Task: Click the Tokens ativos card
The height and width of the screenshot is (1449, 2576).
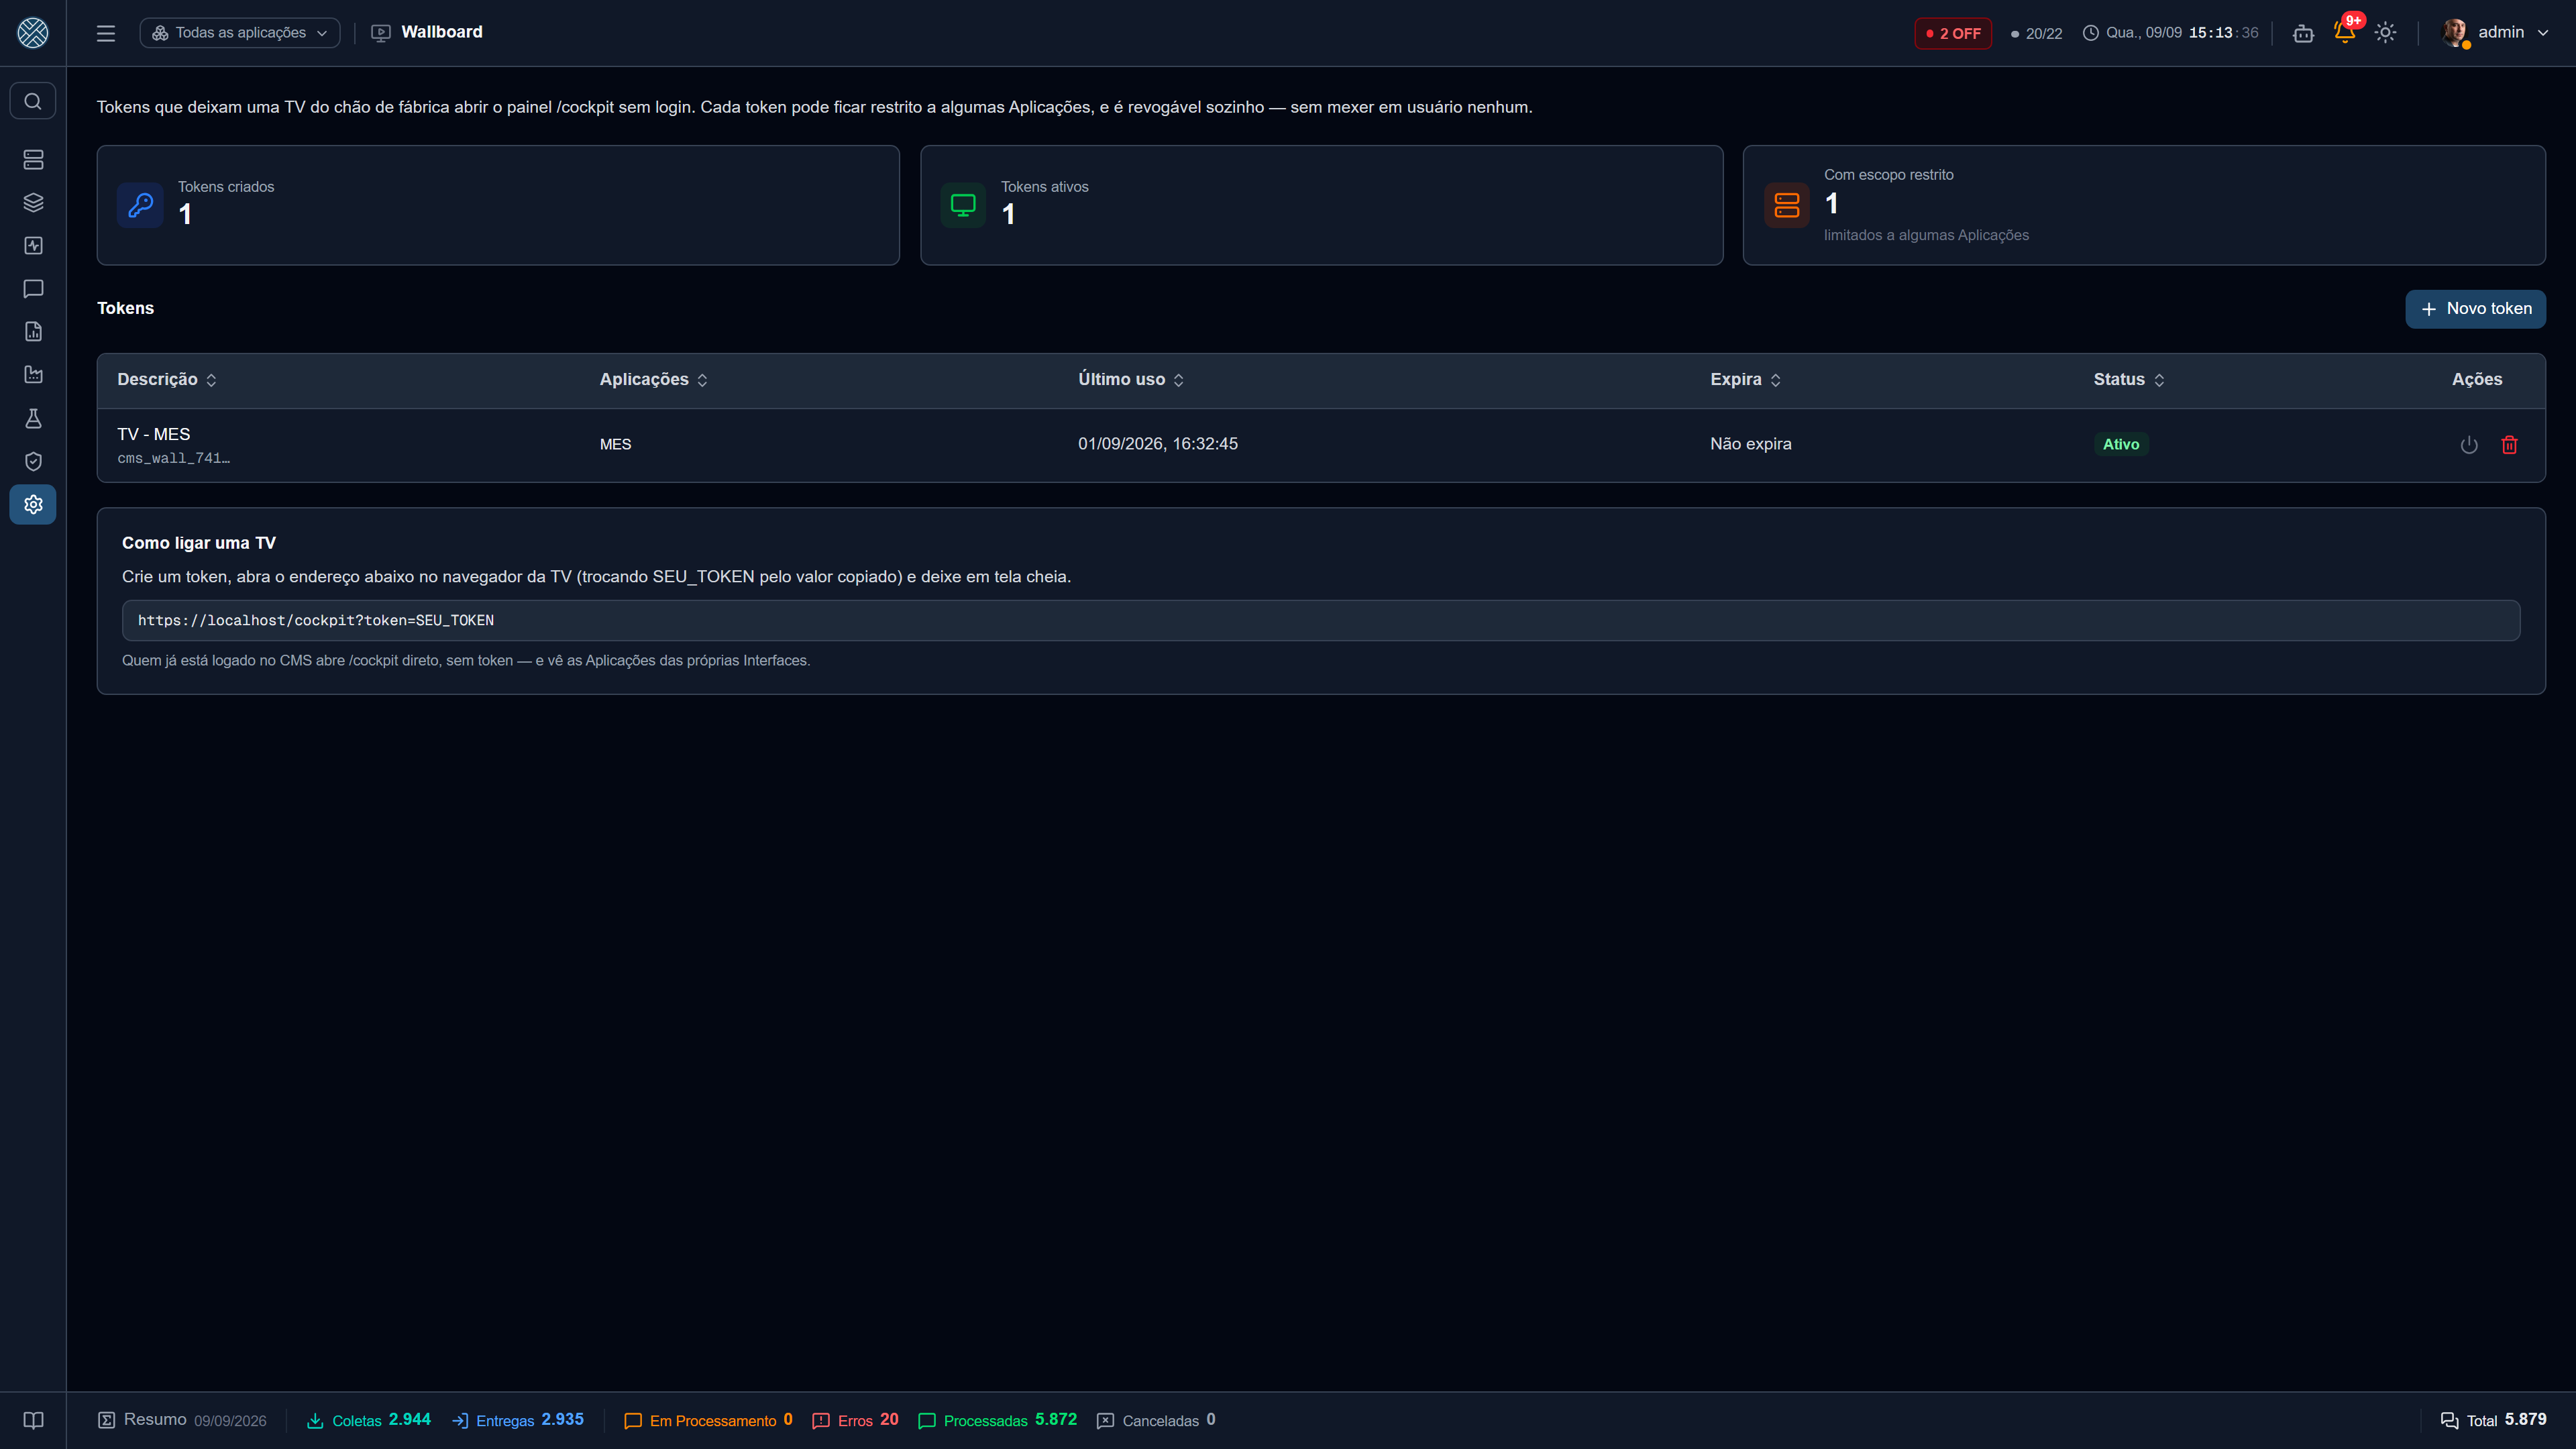Action: (x=1321, y=205)
